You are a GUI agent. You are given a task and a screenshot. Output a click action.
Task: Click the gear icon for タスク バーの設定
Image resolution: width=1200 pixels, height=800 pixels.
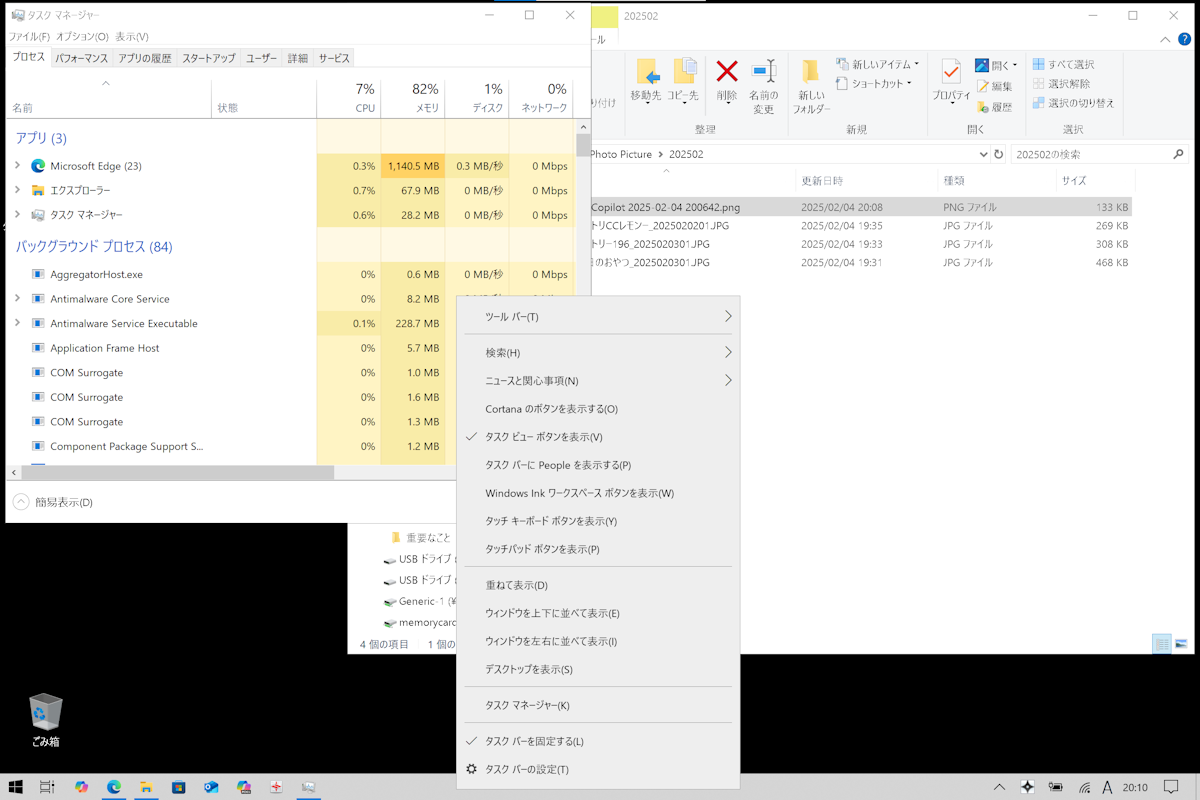coord(472,769)
